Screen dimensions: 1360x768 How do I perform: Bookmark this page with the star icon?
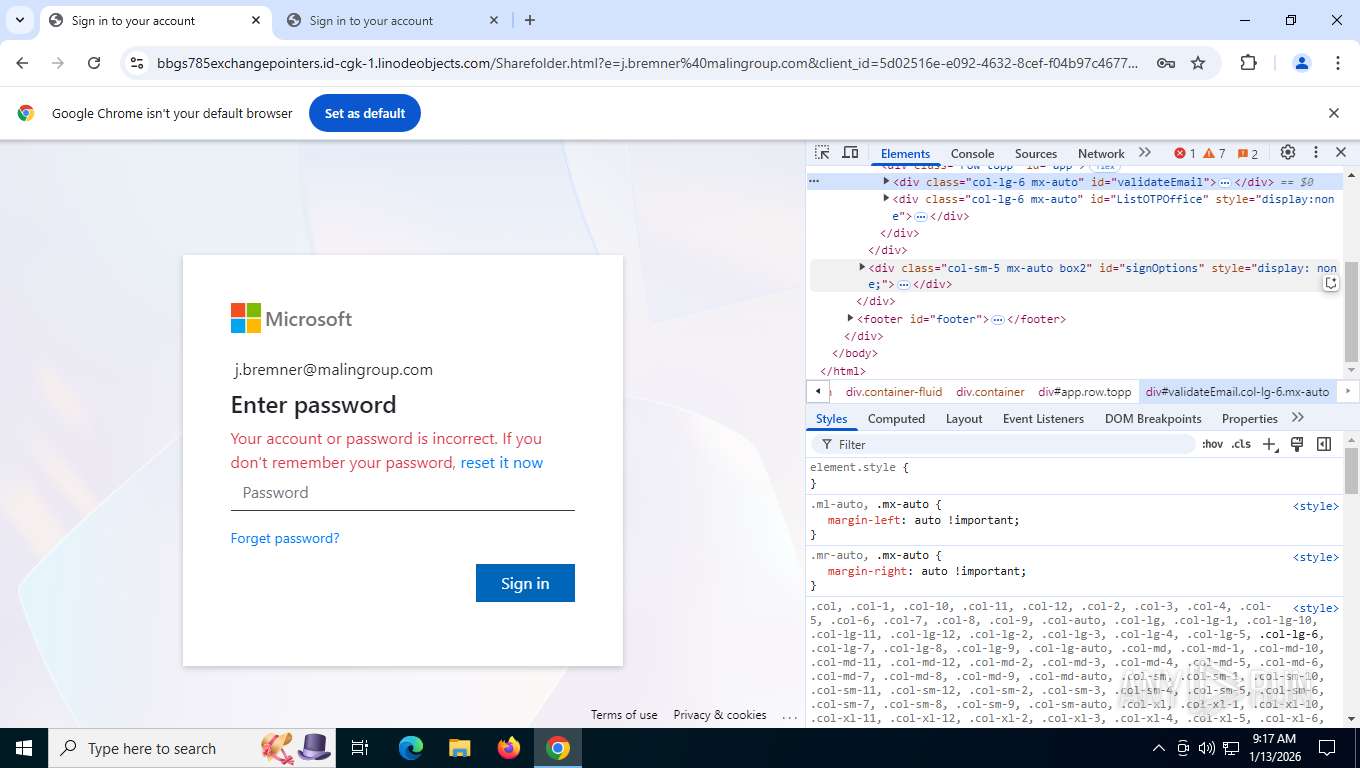1198,63
